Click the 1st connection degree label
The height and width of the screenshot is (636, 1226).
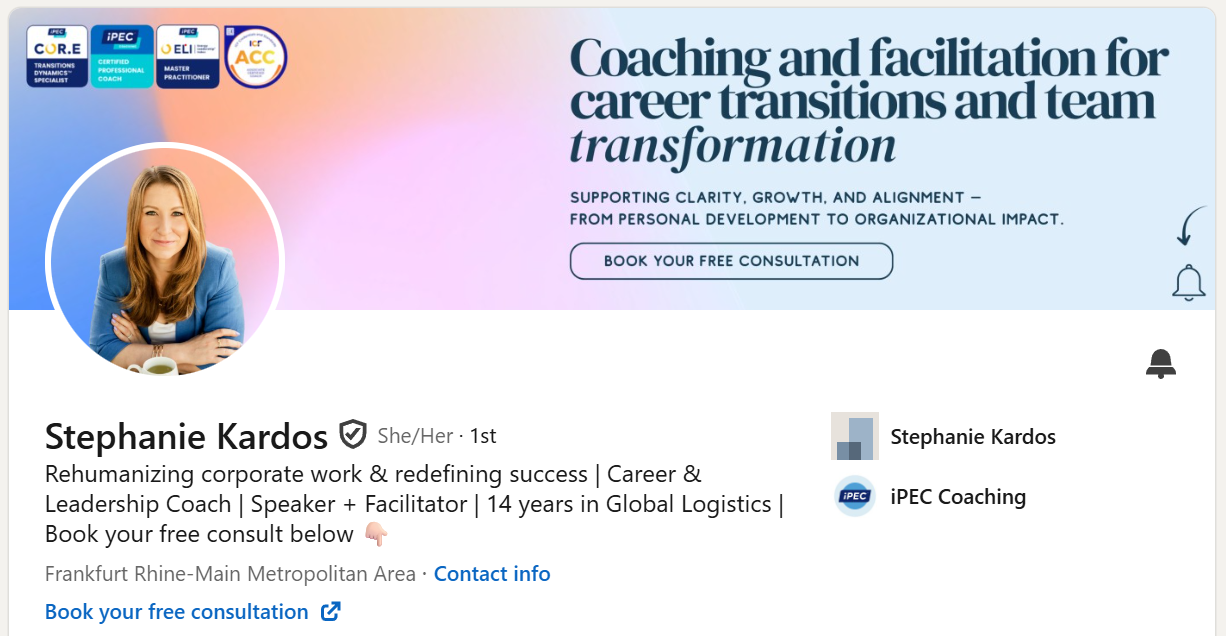point(481,436)
